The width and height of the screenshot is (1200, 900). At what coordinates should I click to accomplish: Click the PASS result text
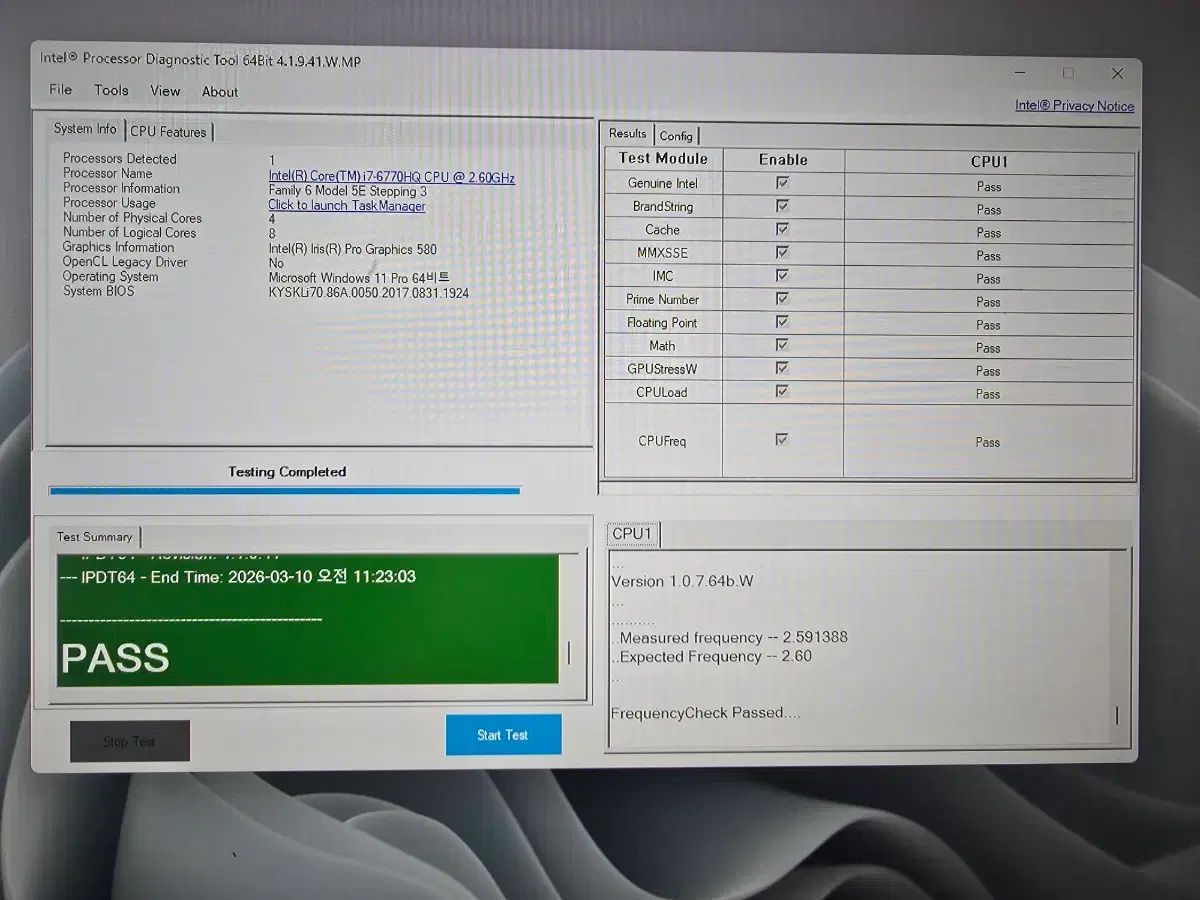pos(115,658)
